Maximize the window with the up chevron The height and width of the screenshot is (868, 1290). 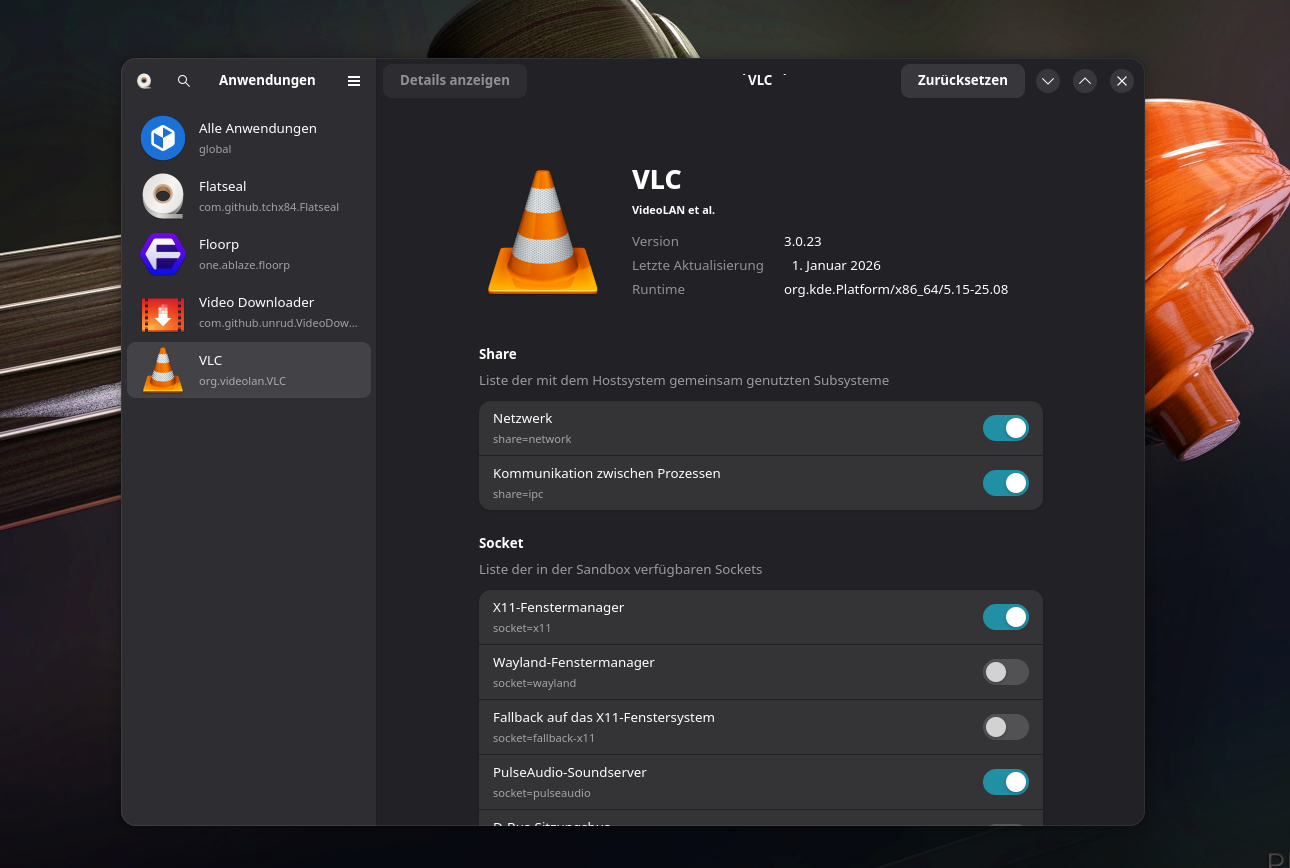pos(1085,81)
